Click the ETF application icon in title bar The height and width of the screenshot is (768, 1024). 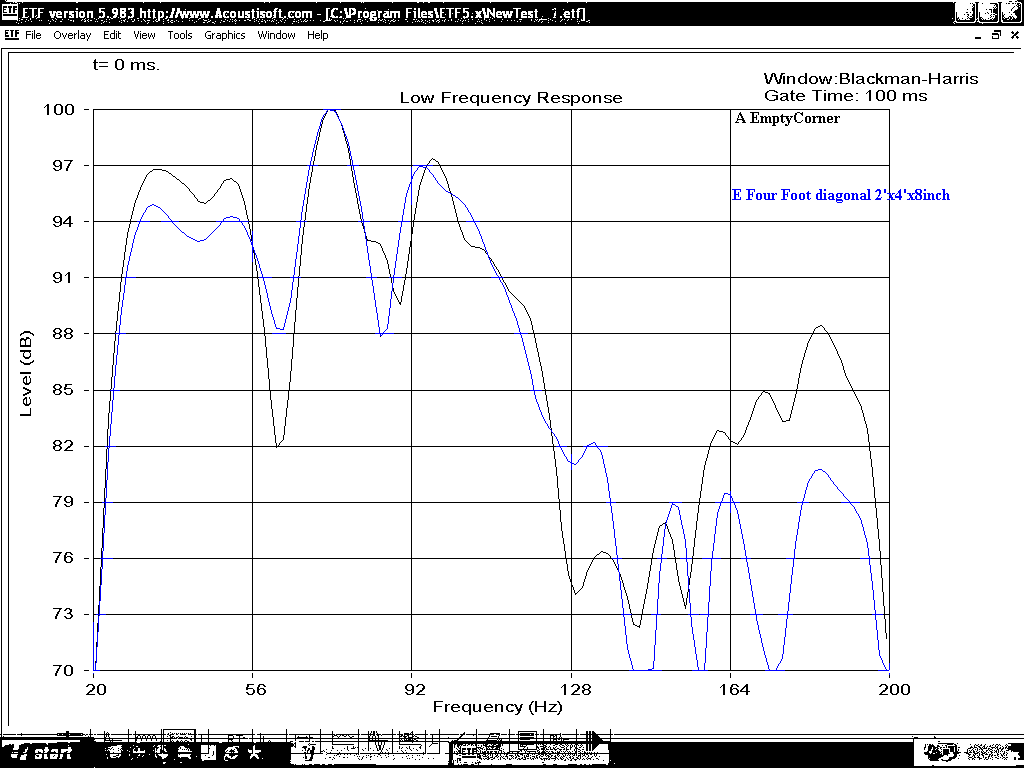tap(11, 12)
